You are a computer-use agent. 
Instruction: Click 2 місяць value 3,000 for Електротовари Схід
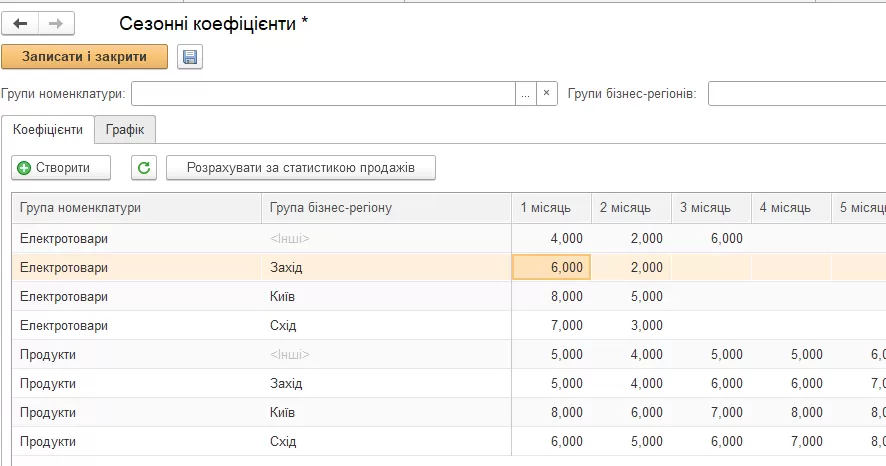[x=632, y=325]
